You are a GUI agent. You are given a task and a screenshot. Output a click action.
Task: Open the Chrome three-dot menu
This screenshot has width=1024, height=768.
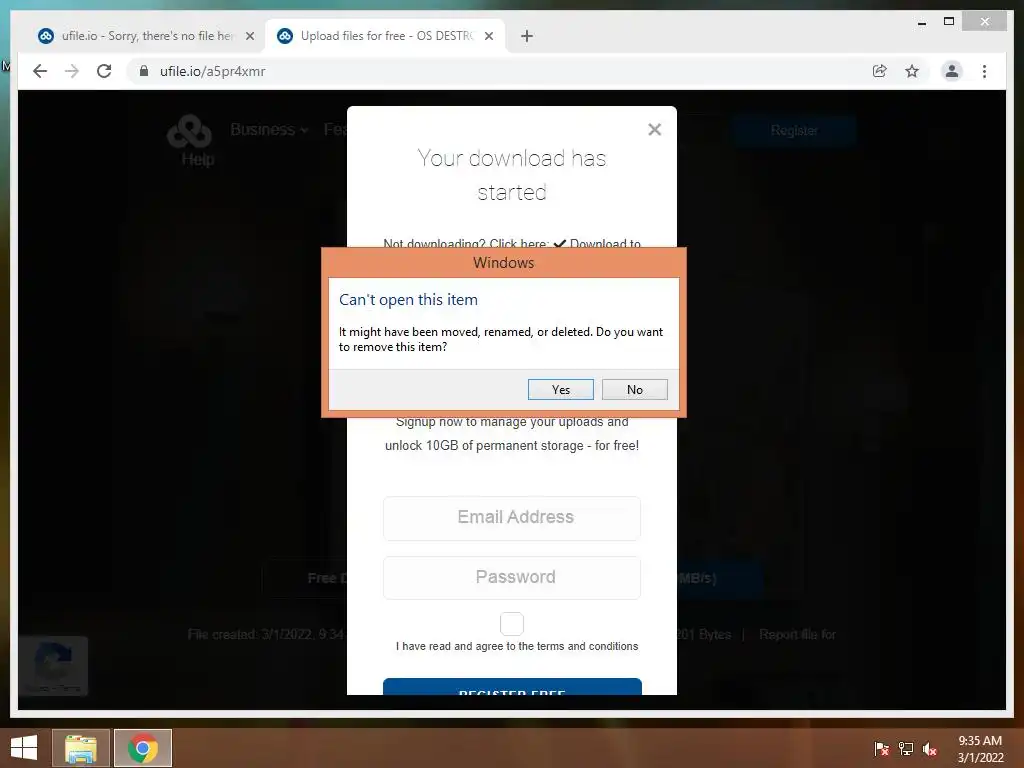point(984,71)
